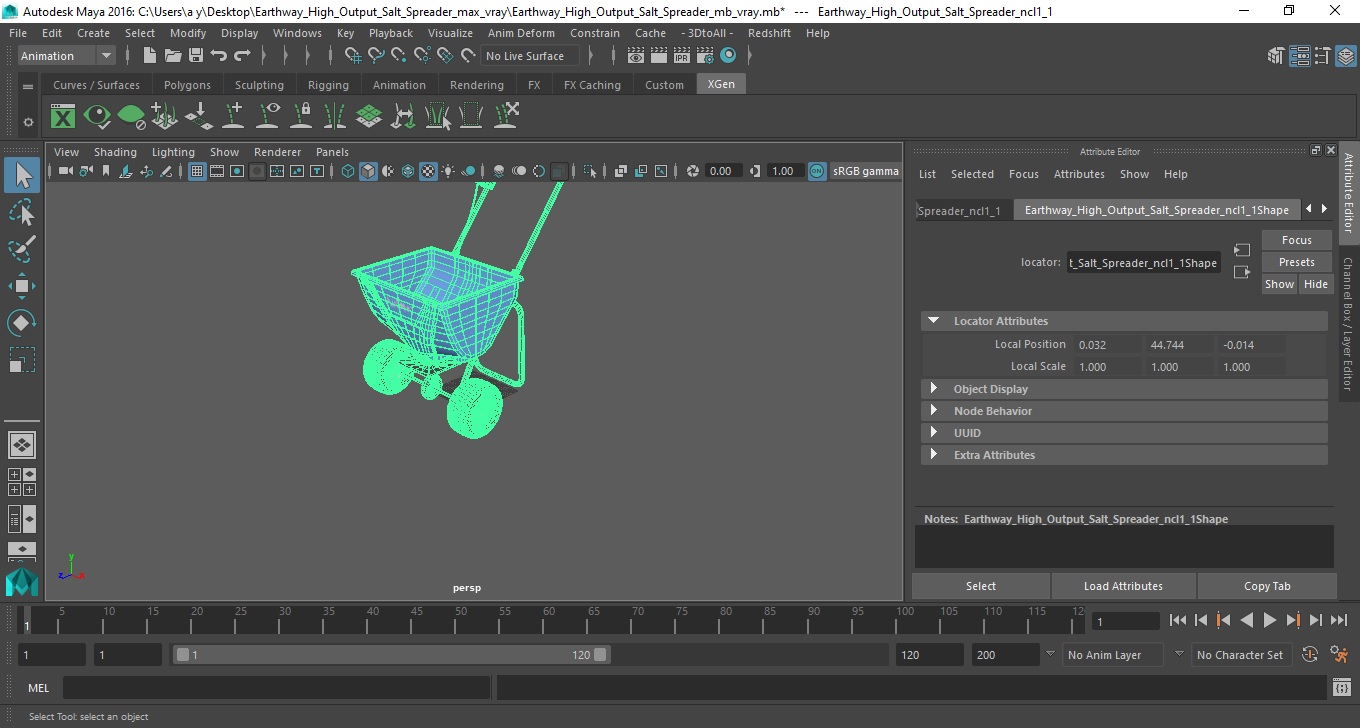Open the shelf options gear menu
Viewport: 1360px width, 728px height.
(28, 122)
